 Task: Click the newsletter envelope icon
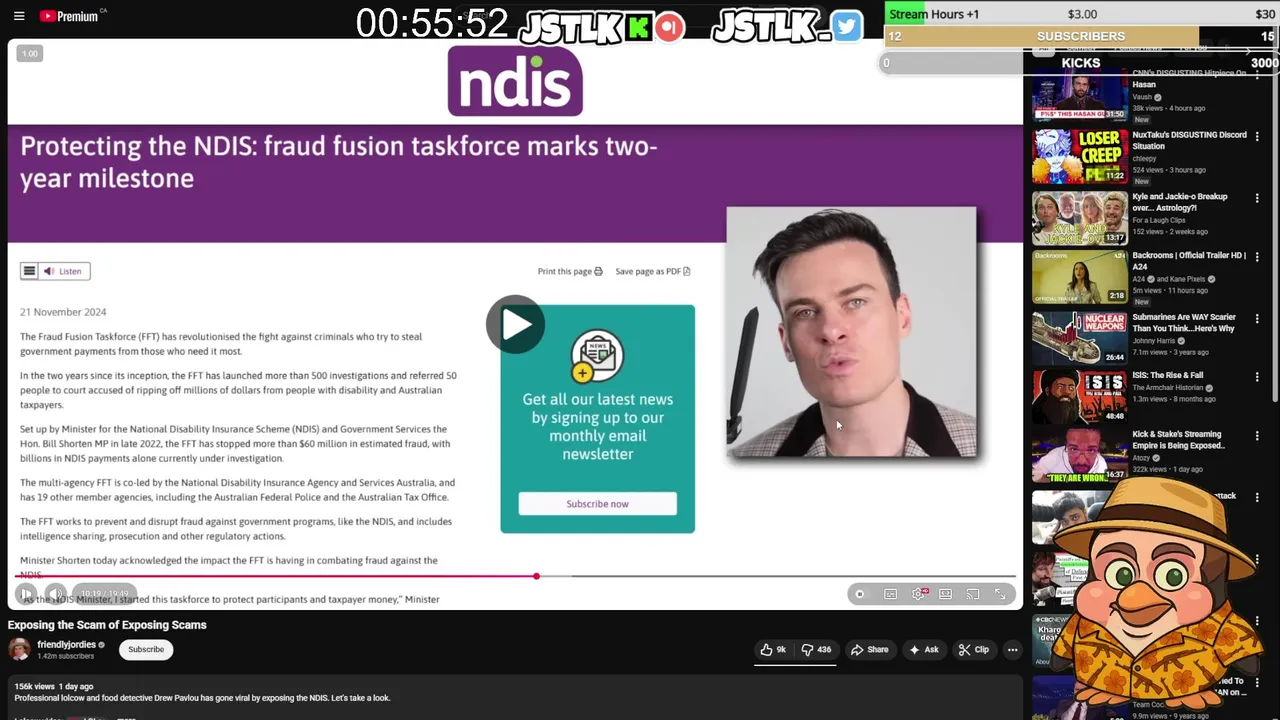[x=597, y=357]
